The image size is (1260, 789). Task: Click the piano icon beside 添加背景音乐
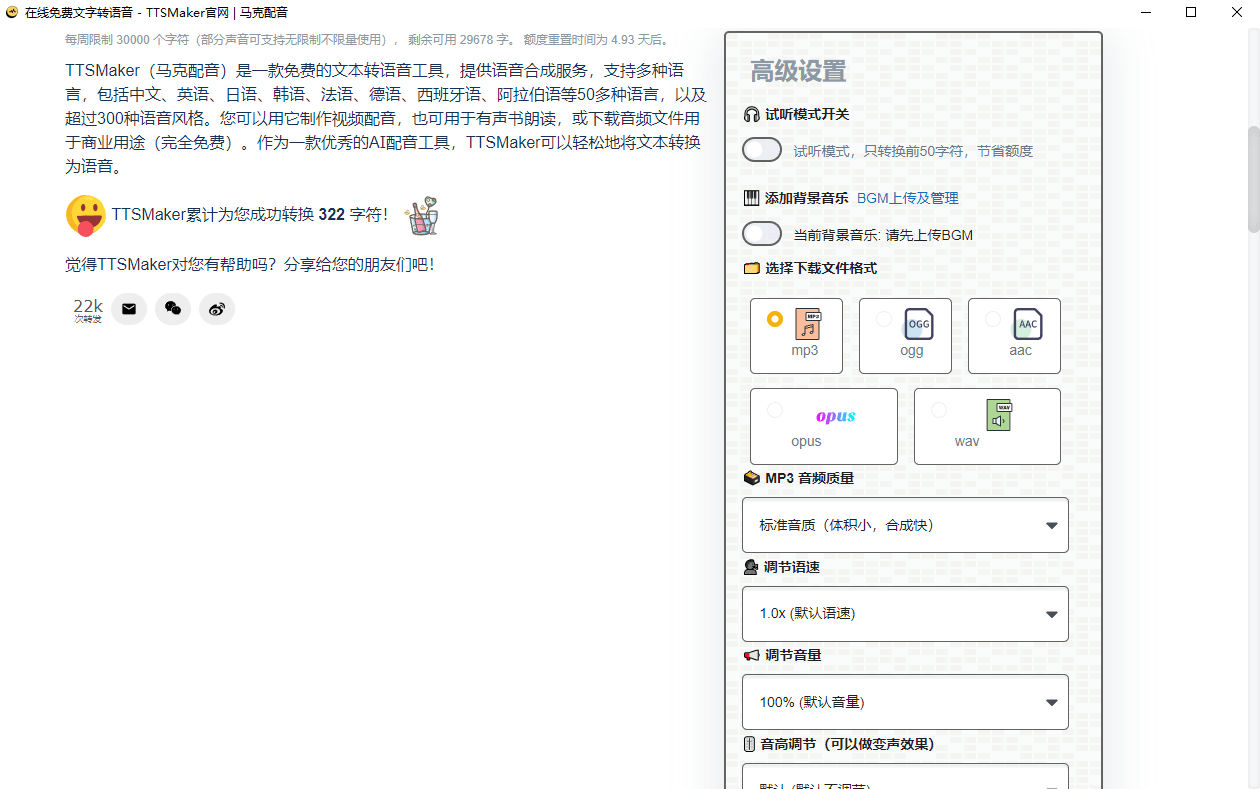[x=750, y=197]
